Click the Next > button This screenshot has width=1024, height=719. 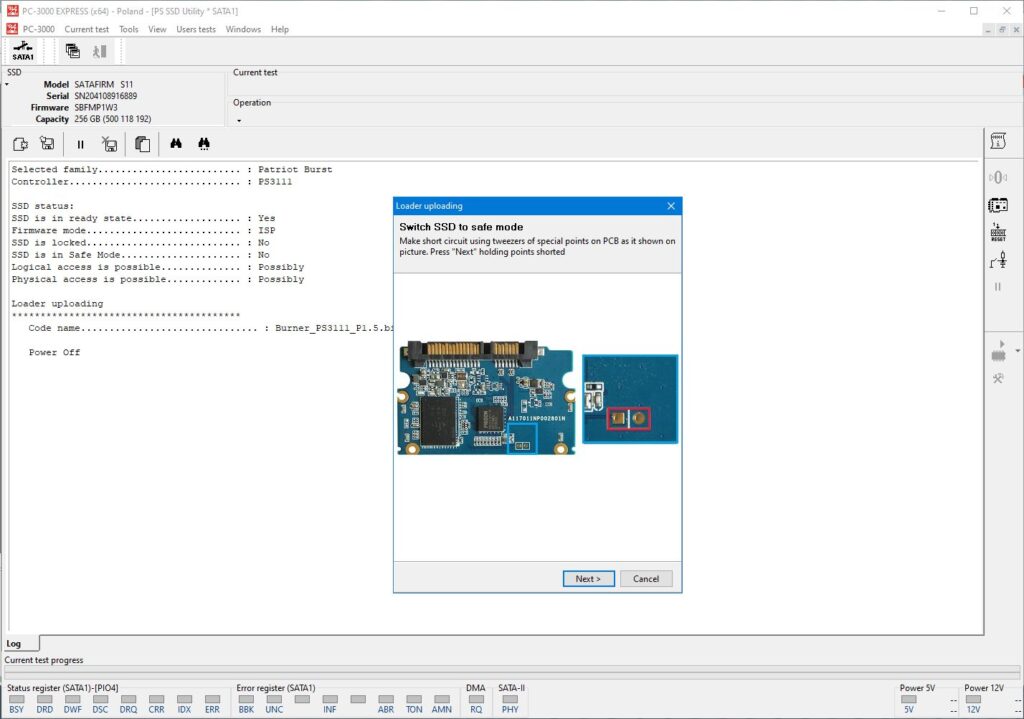click(x=588, y=579)
